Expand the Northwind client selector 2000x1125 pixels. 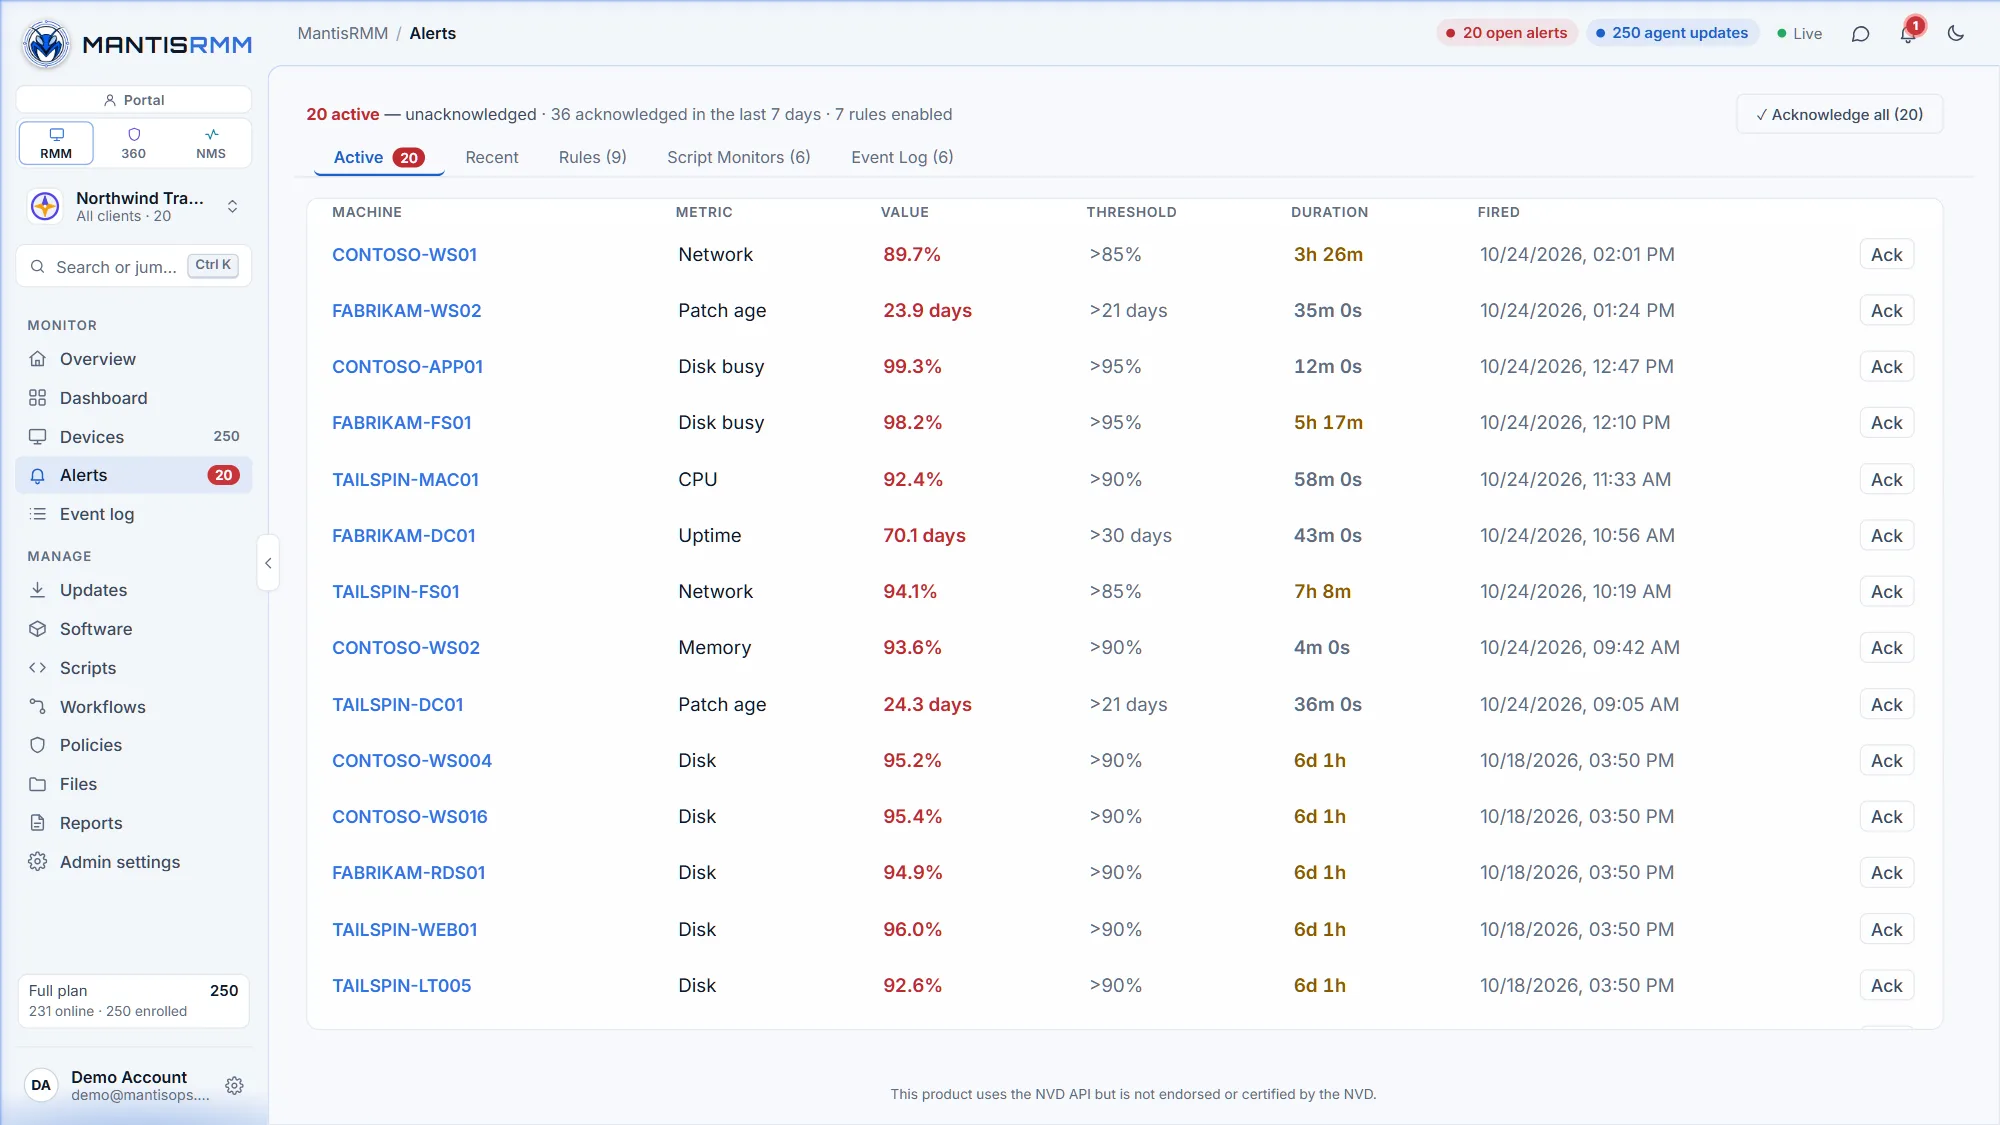pyautogui.click(x=134, y=207)
